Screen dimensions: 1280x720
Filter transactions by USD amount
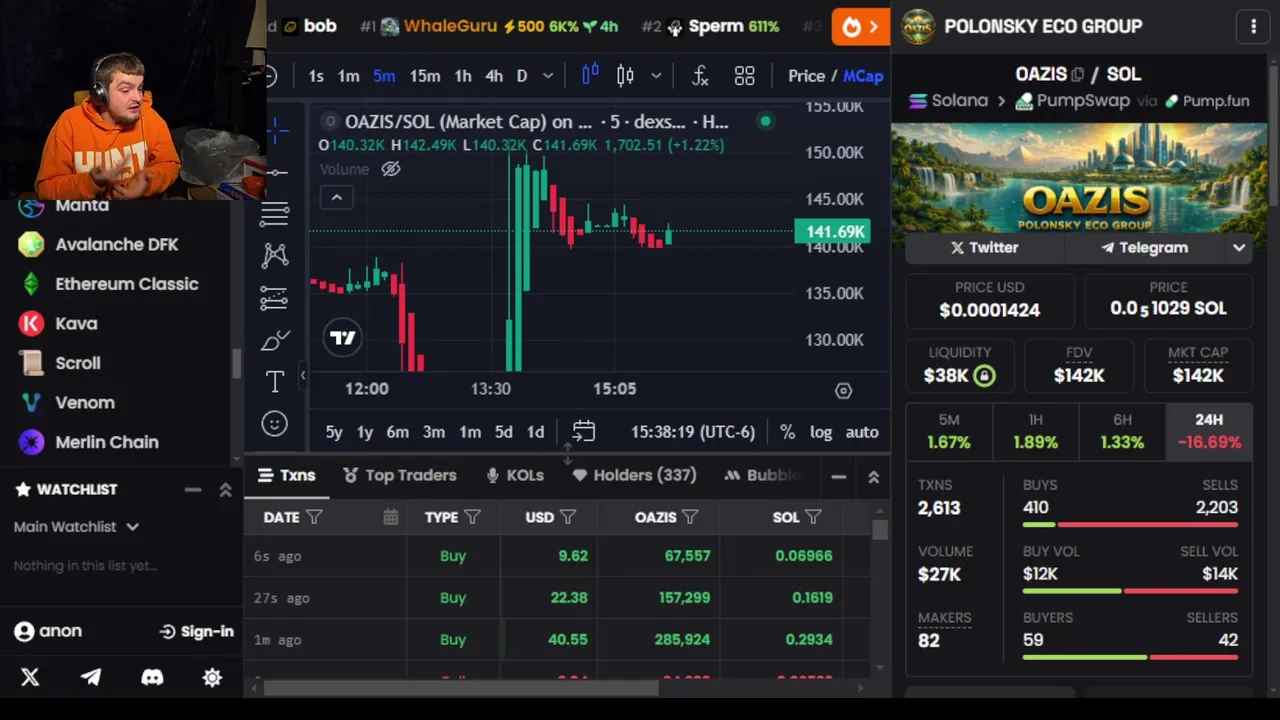(x=568, y=517)
